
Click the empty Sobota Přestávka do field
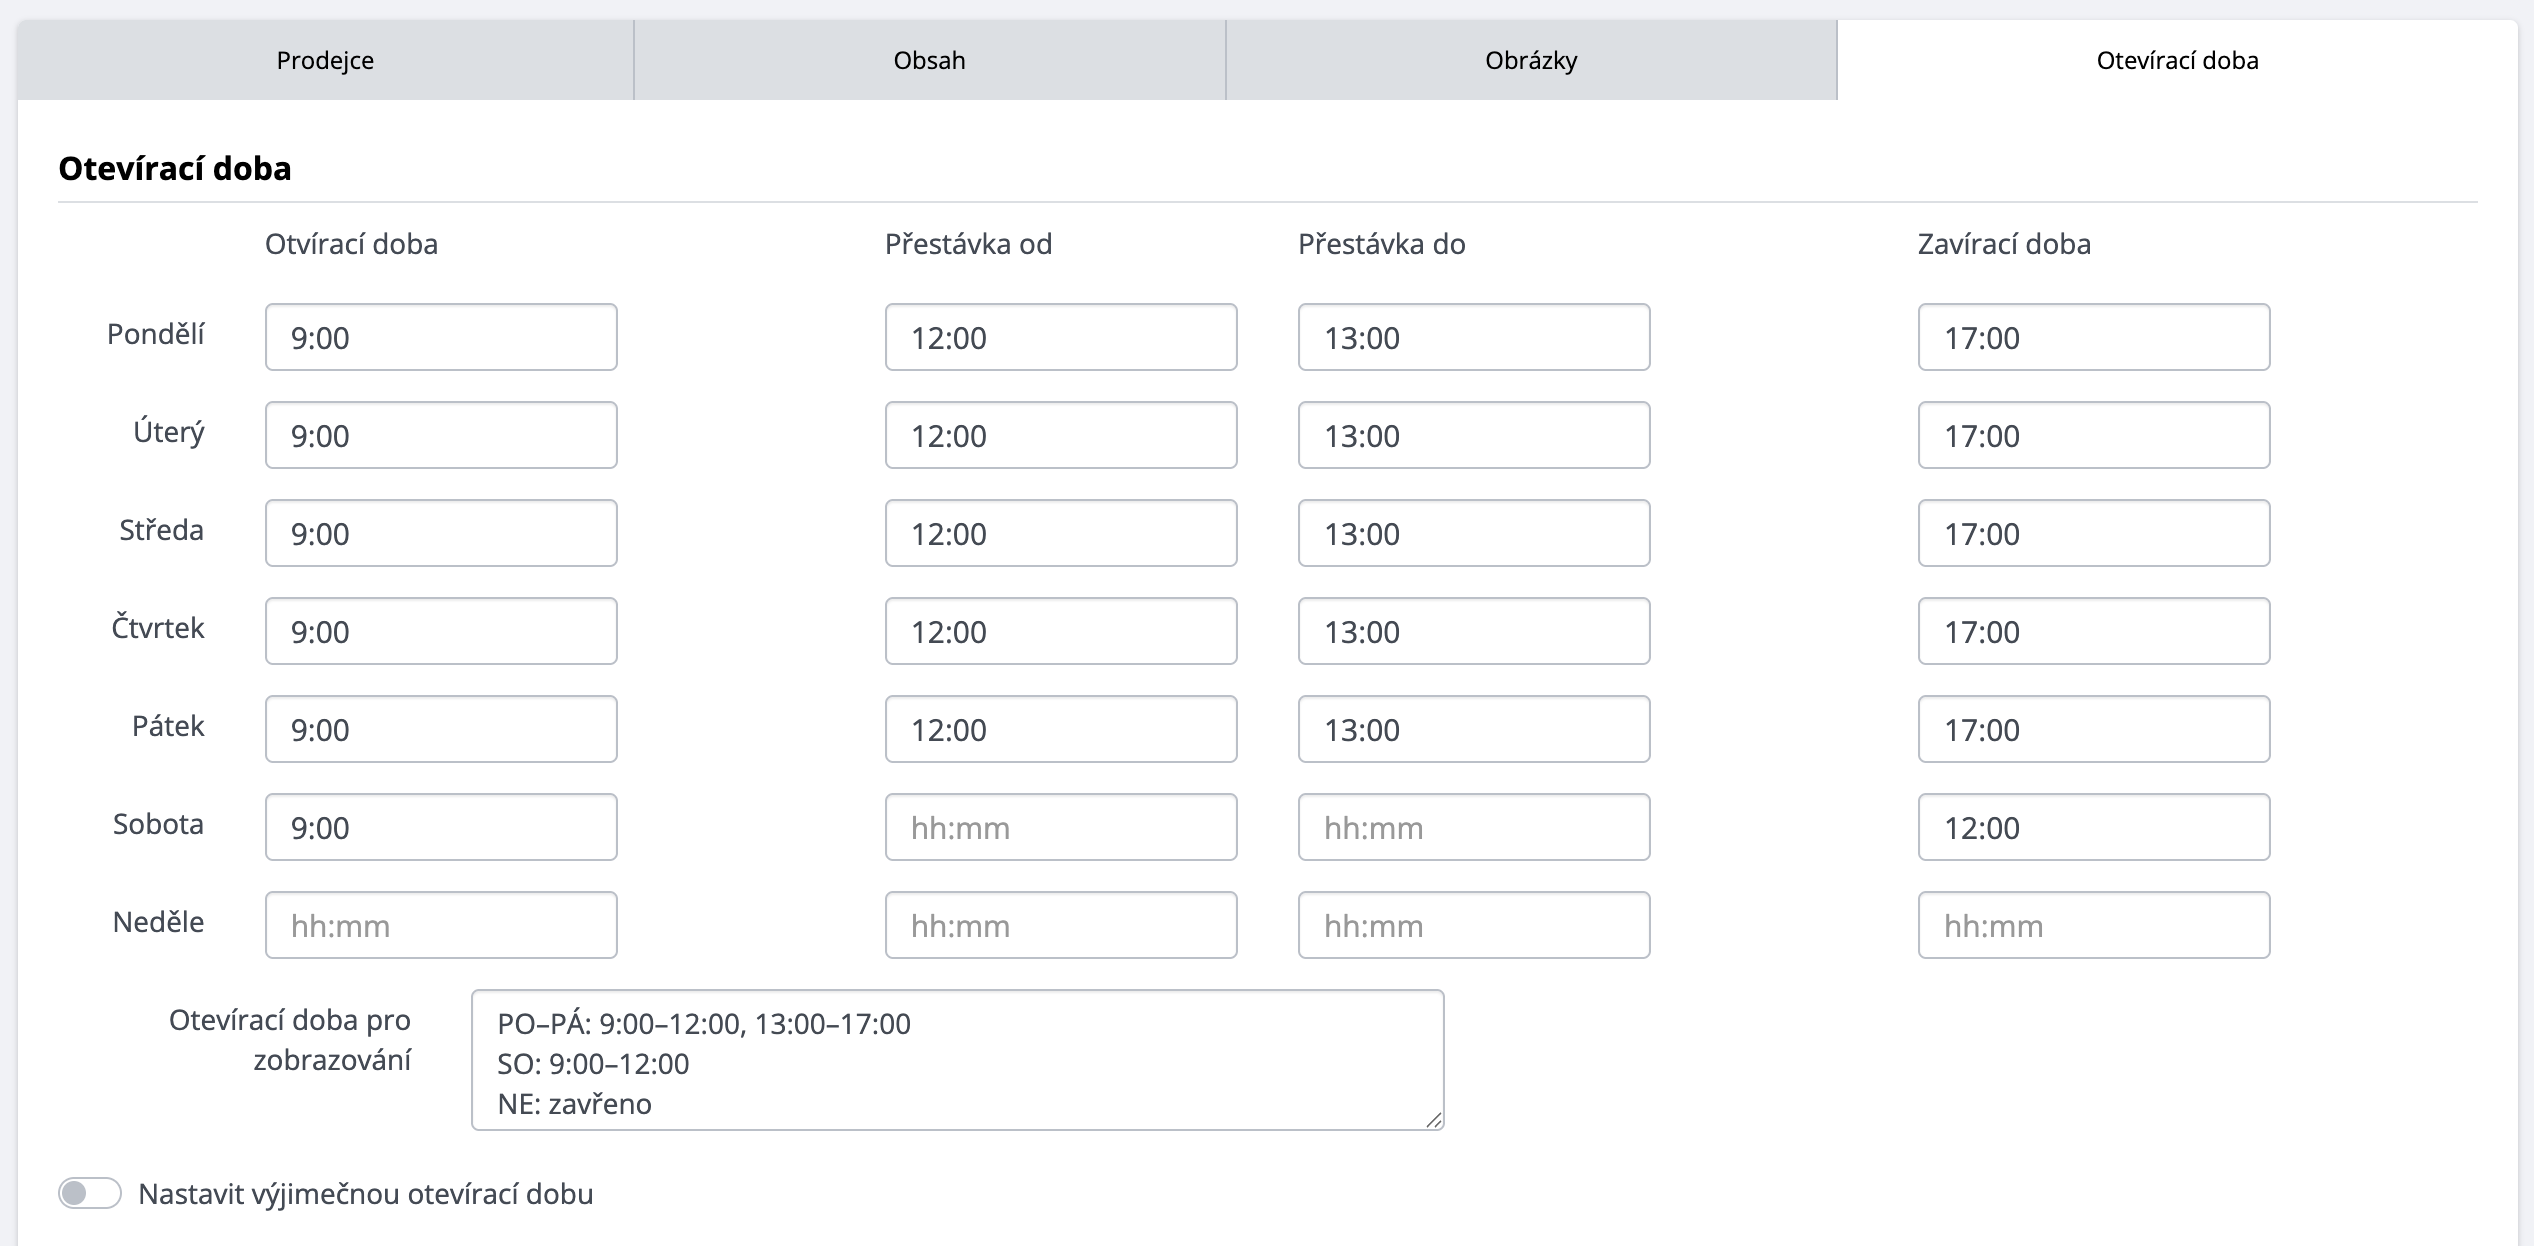tap(1474, 827)
